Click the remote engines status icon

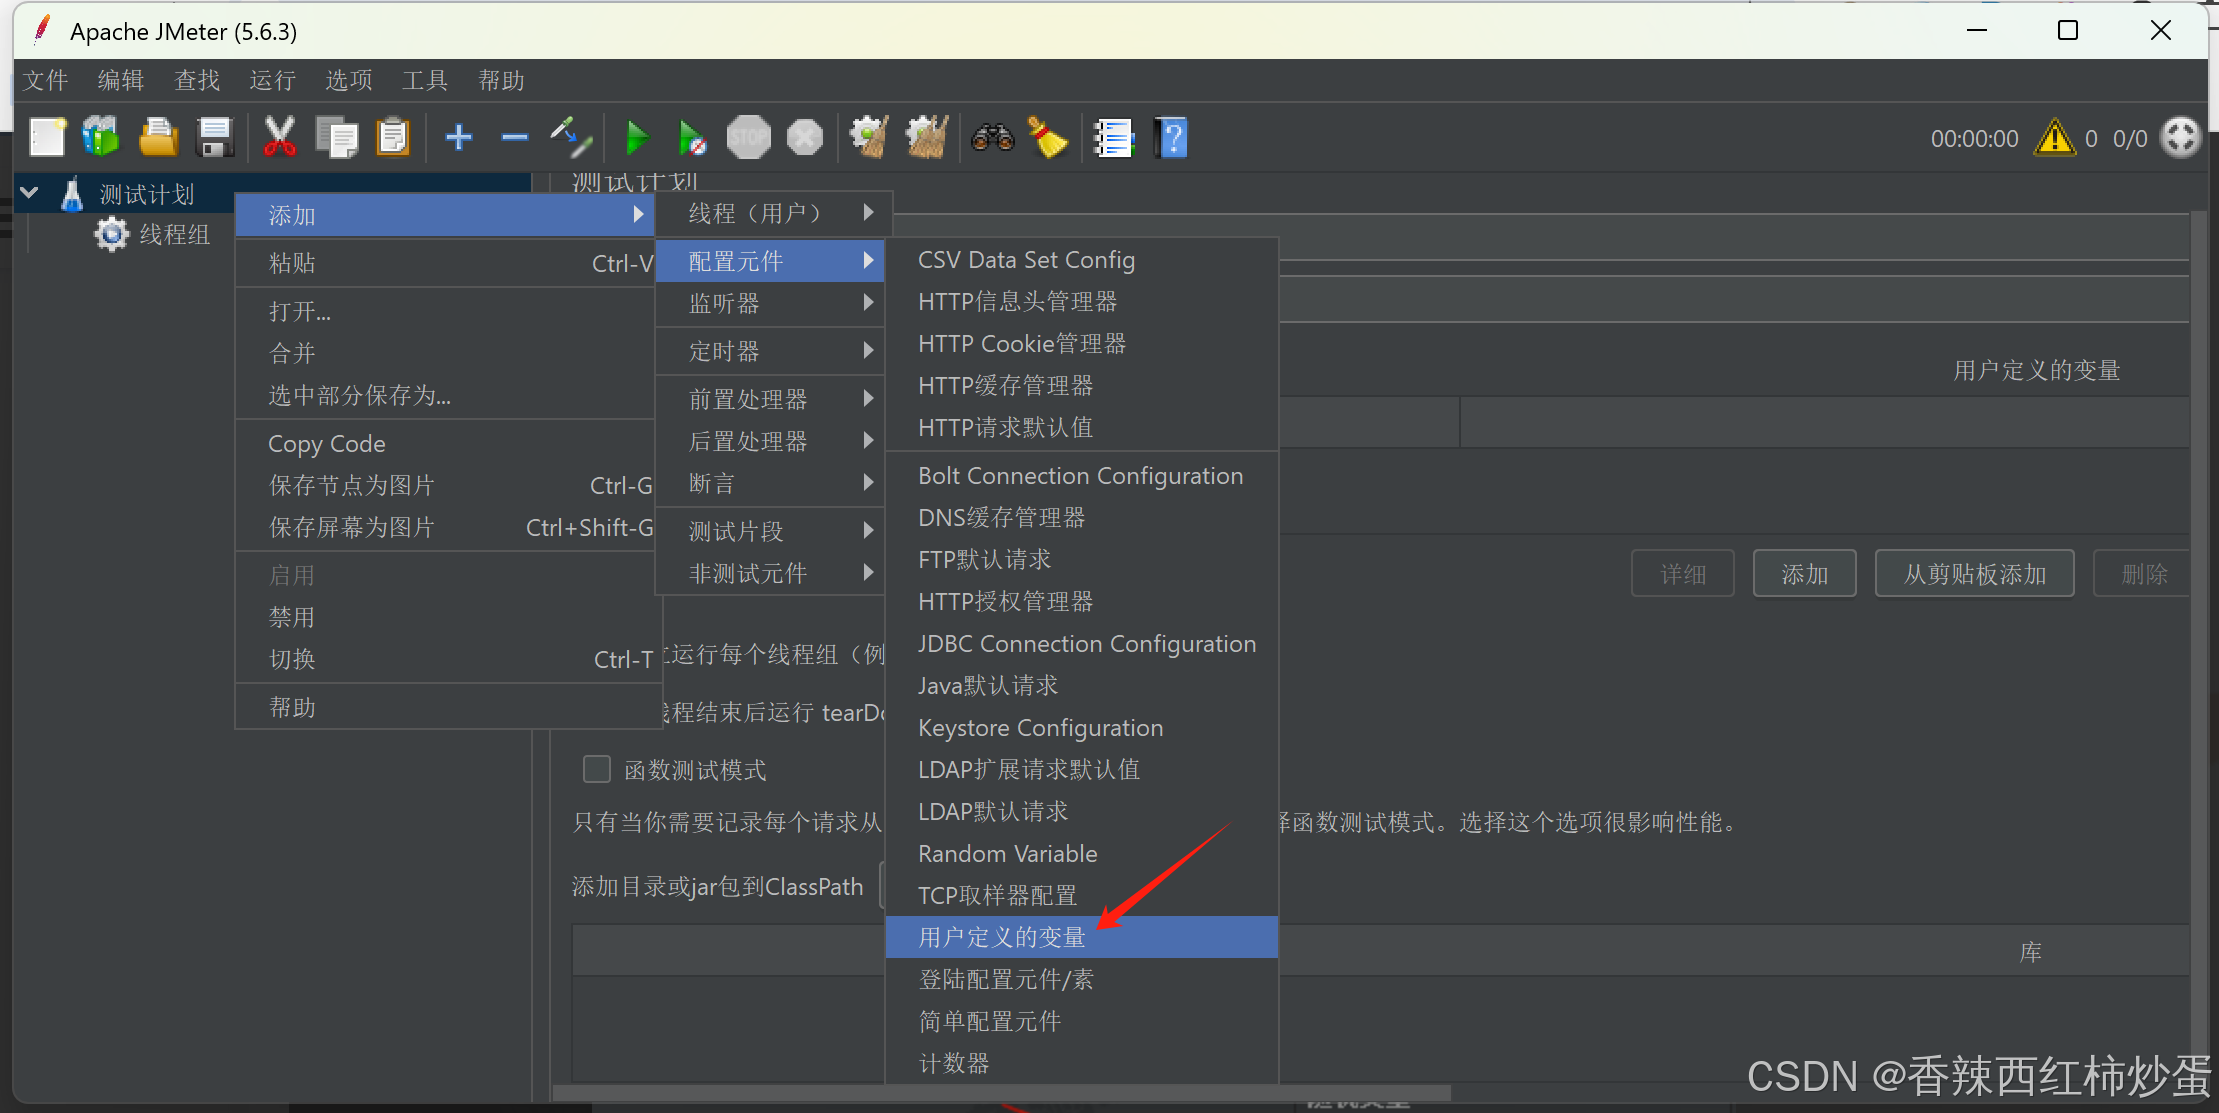pyautogui.click(x=2181, y=138)
